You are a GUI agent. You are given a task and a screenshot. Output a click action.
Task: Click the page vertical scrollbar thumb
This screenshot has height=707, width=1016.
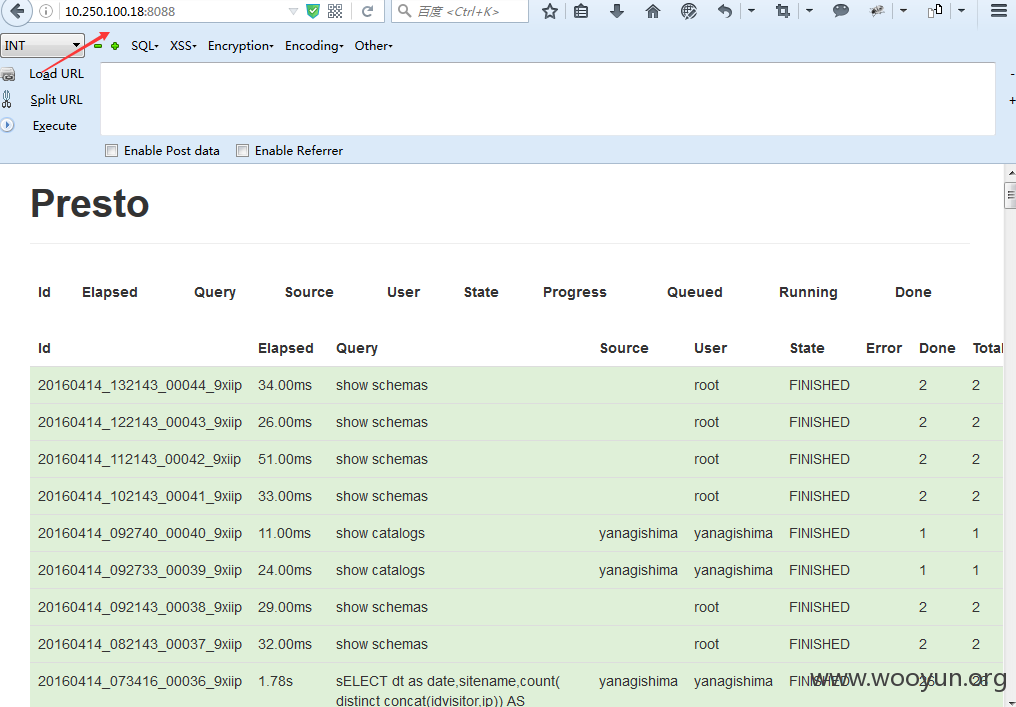click(1010, 195)
